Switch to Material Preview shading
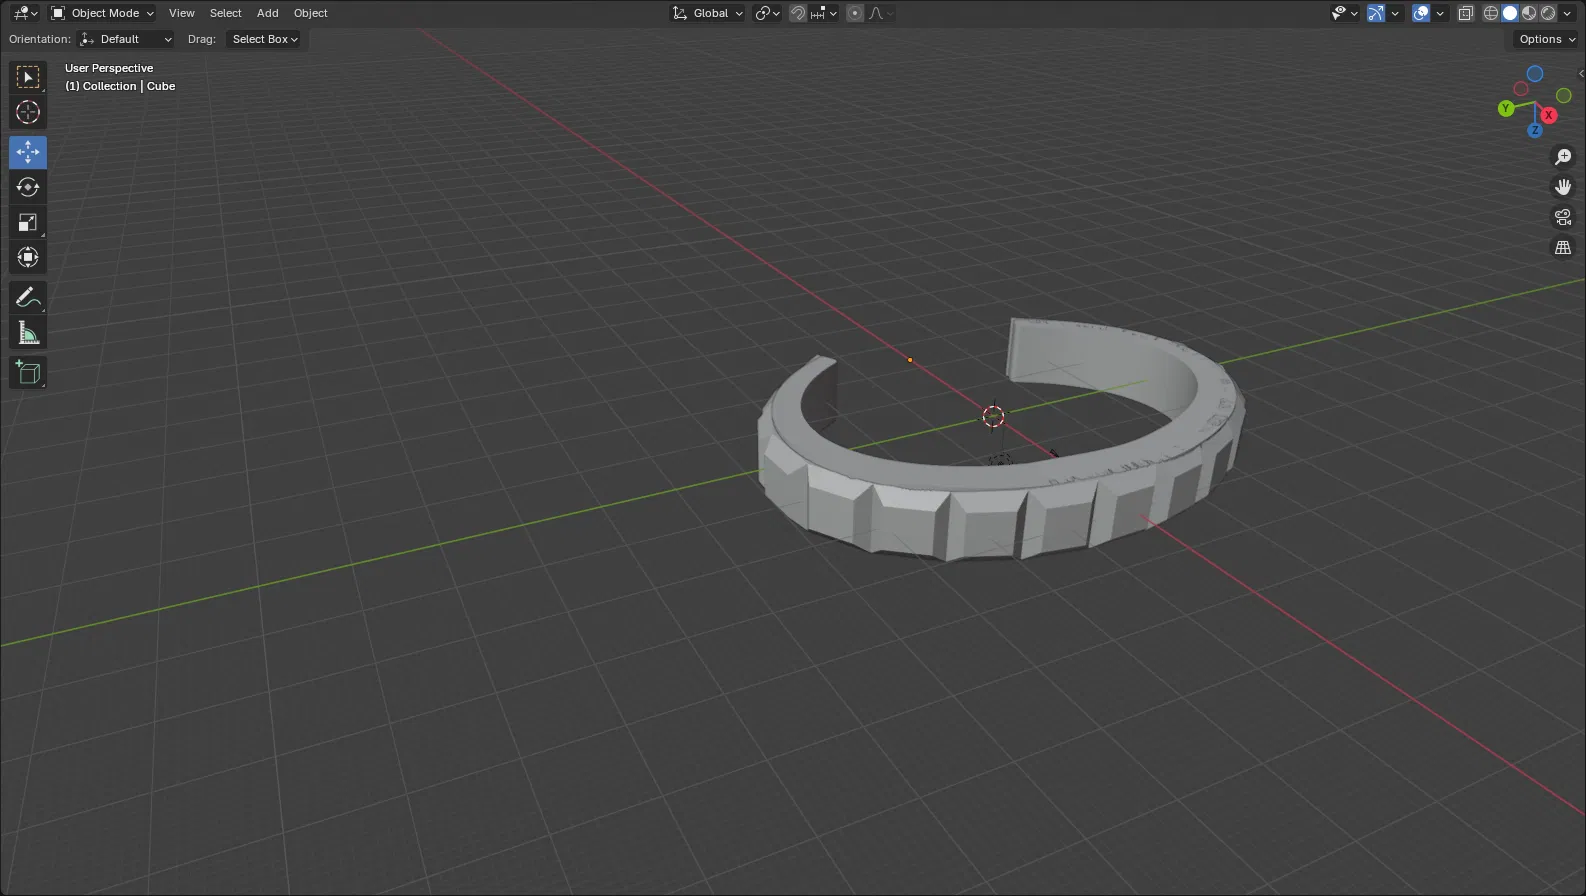1586x896 pixels. [x=1529, y=13]
